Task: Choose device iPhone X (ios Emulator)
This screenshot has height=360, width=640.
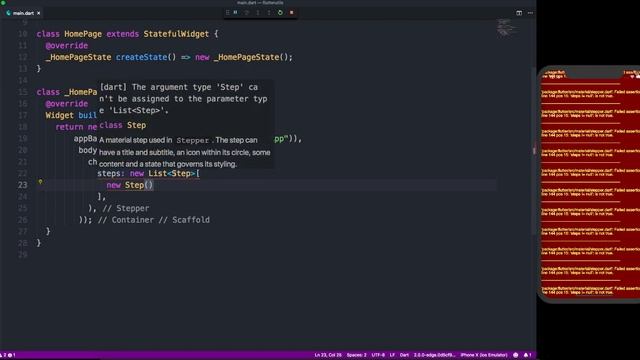Action: 484,355
